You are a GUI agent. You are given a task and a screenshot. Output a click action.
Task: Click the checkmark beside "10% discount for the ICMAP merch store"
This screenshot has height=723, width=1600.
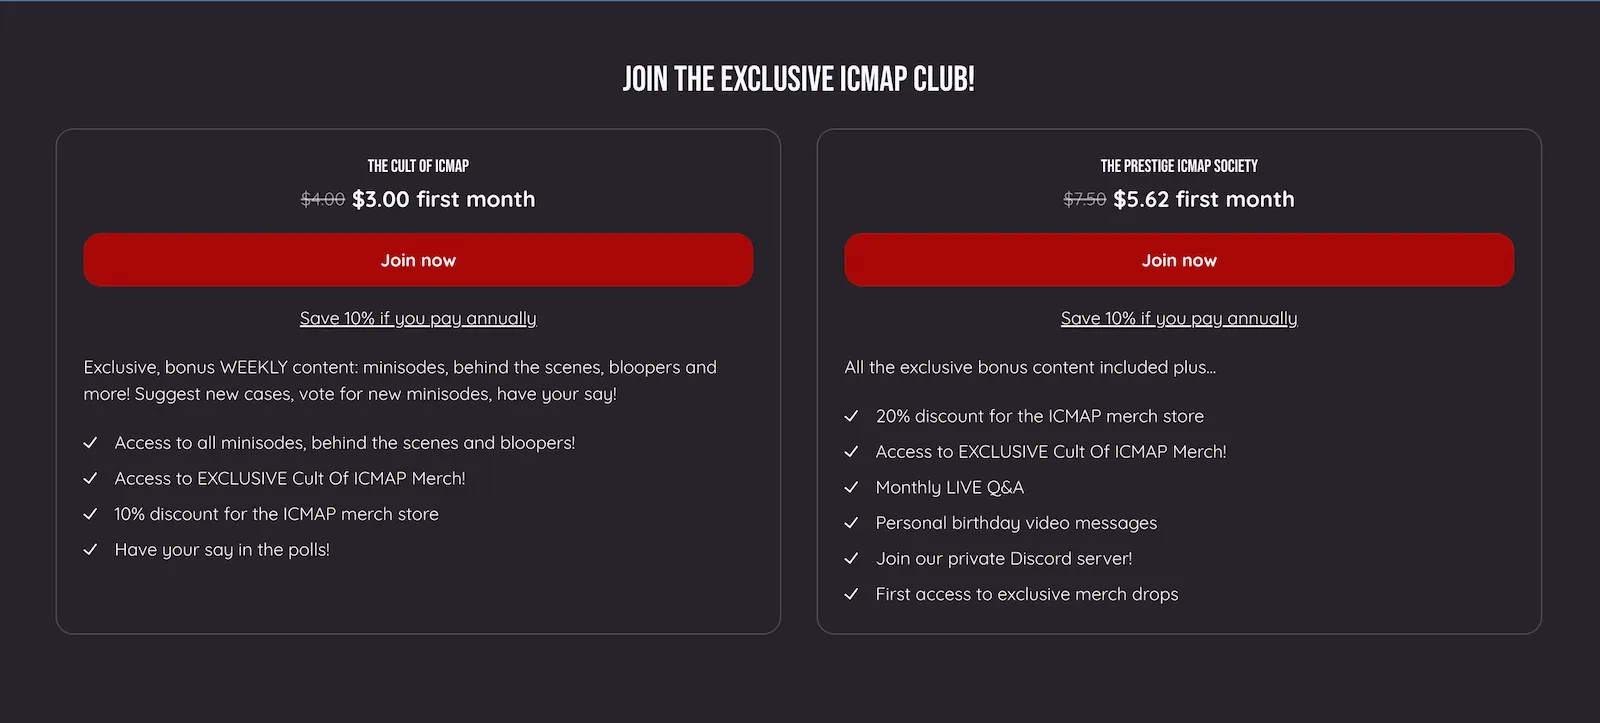[x=91, y=514]
